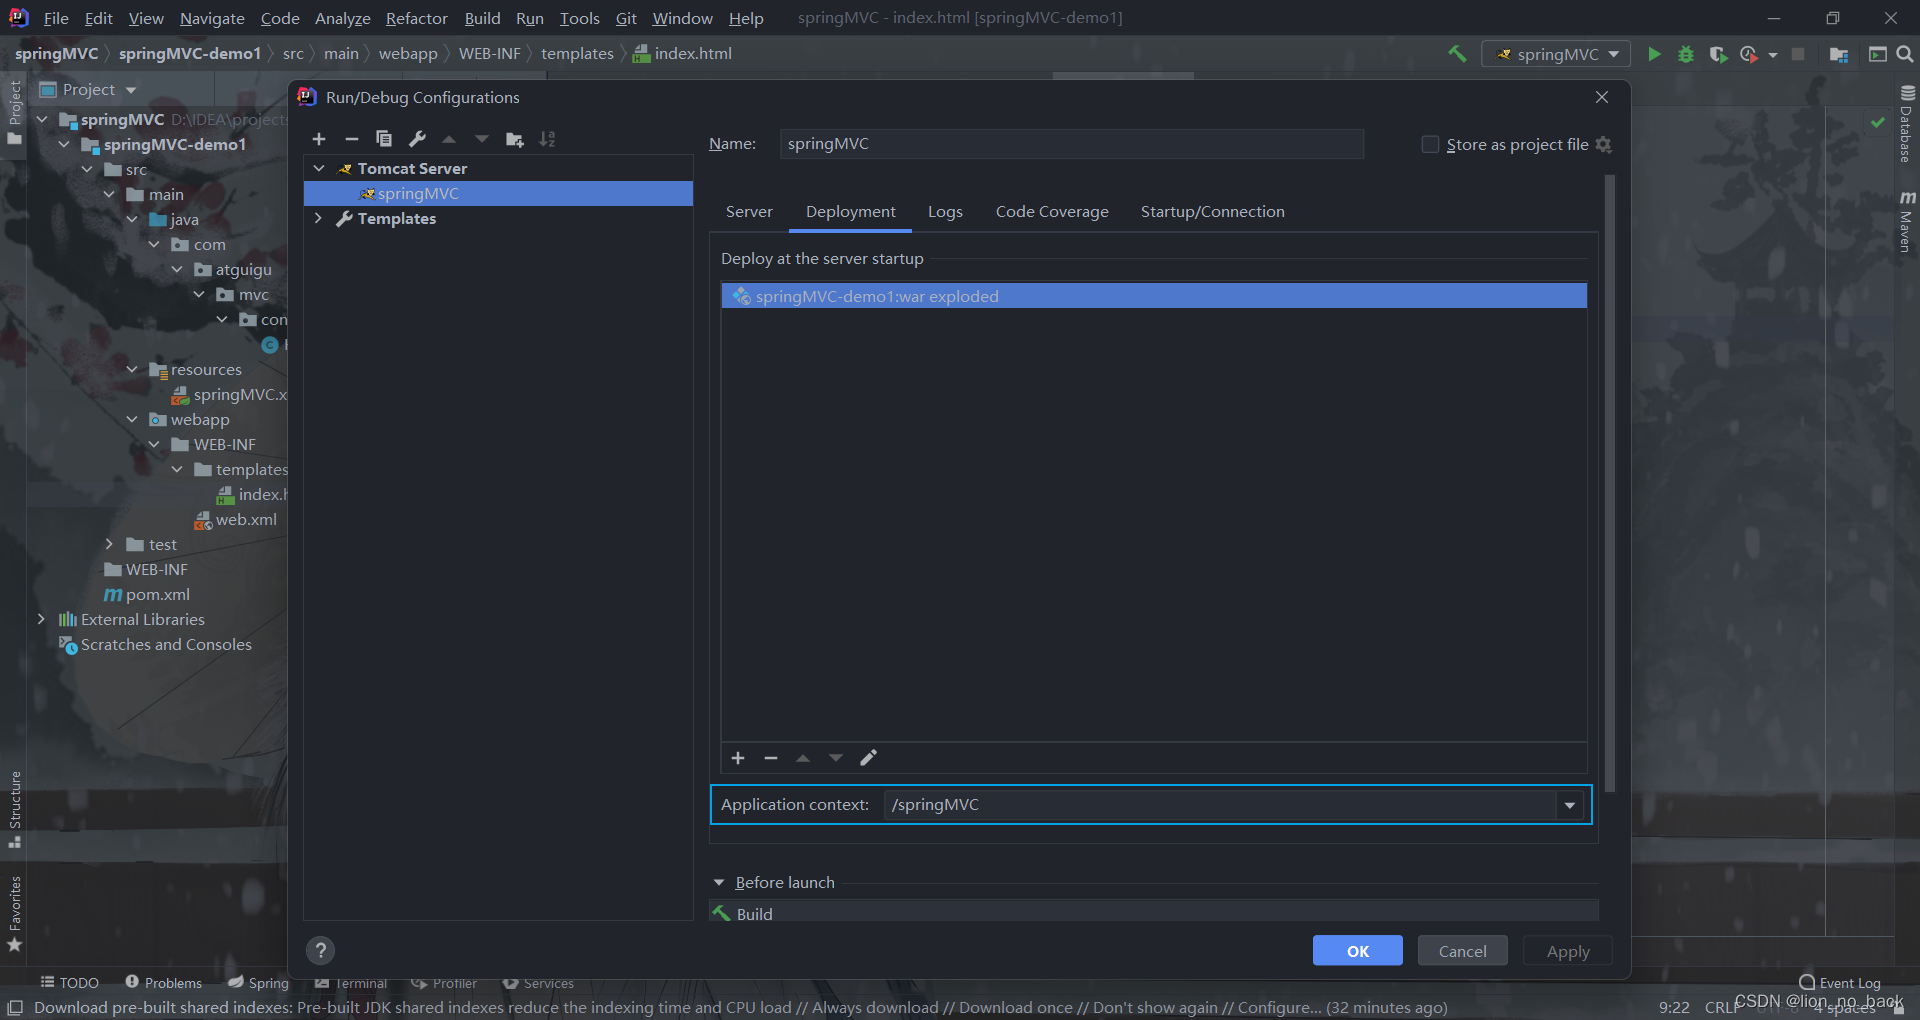This screenshot has width=1920, height=1020.
Task: Open the TODO tool window
Action: pyautogui.click(x=69, y=983)
